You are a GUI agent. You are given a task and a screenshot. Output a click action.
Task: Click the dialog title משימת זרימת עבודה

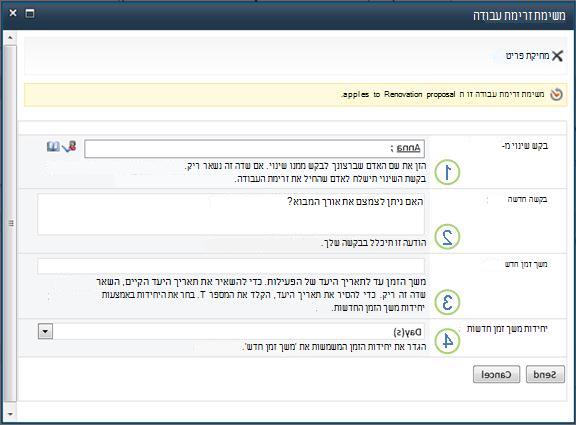pyautogui.click(x=519, y=15)
